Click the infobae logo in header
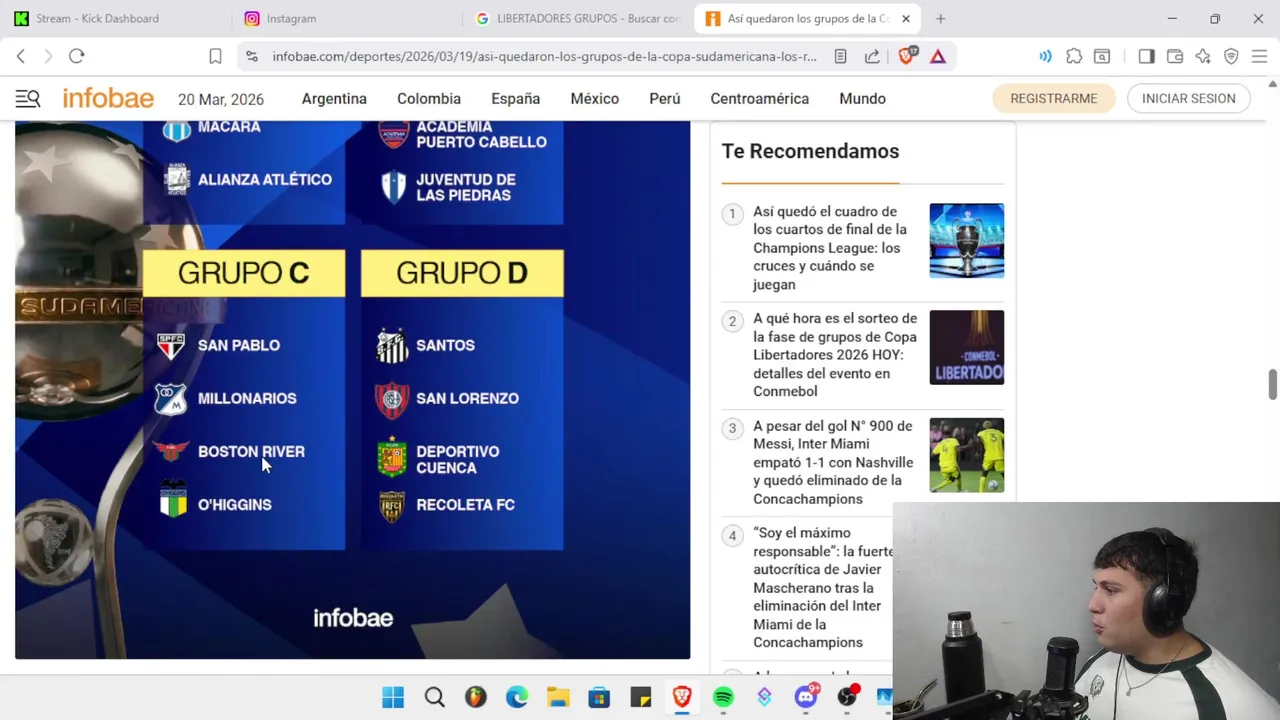The width and height of the screenshot is (1280, 720). click(x=108, y=98)
